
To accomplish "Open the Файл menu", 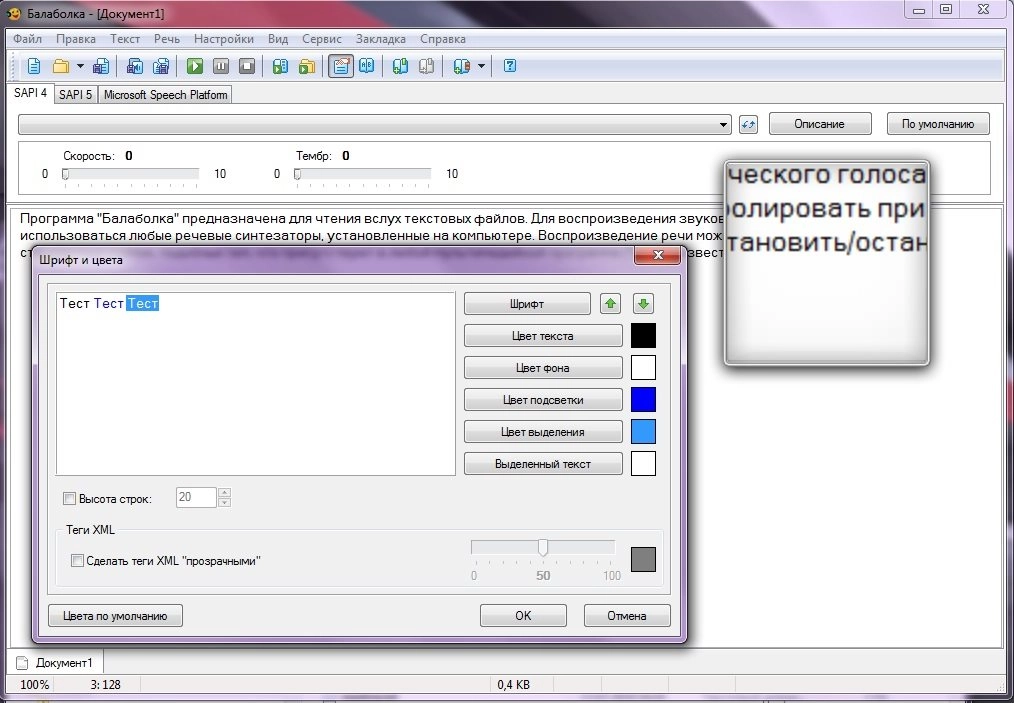I will click(x=28, y=39).
